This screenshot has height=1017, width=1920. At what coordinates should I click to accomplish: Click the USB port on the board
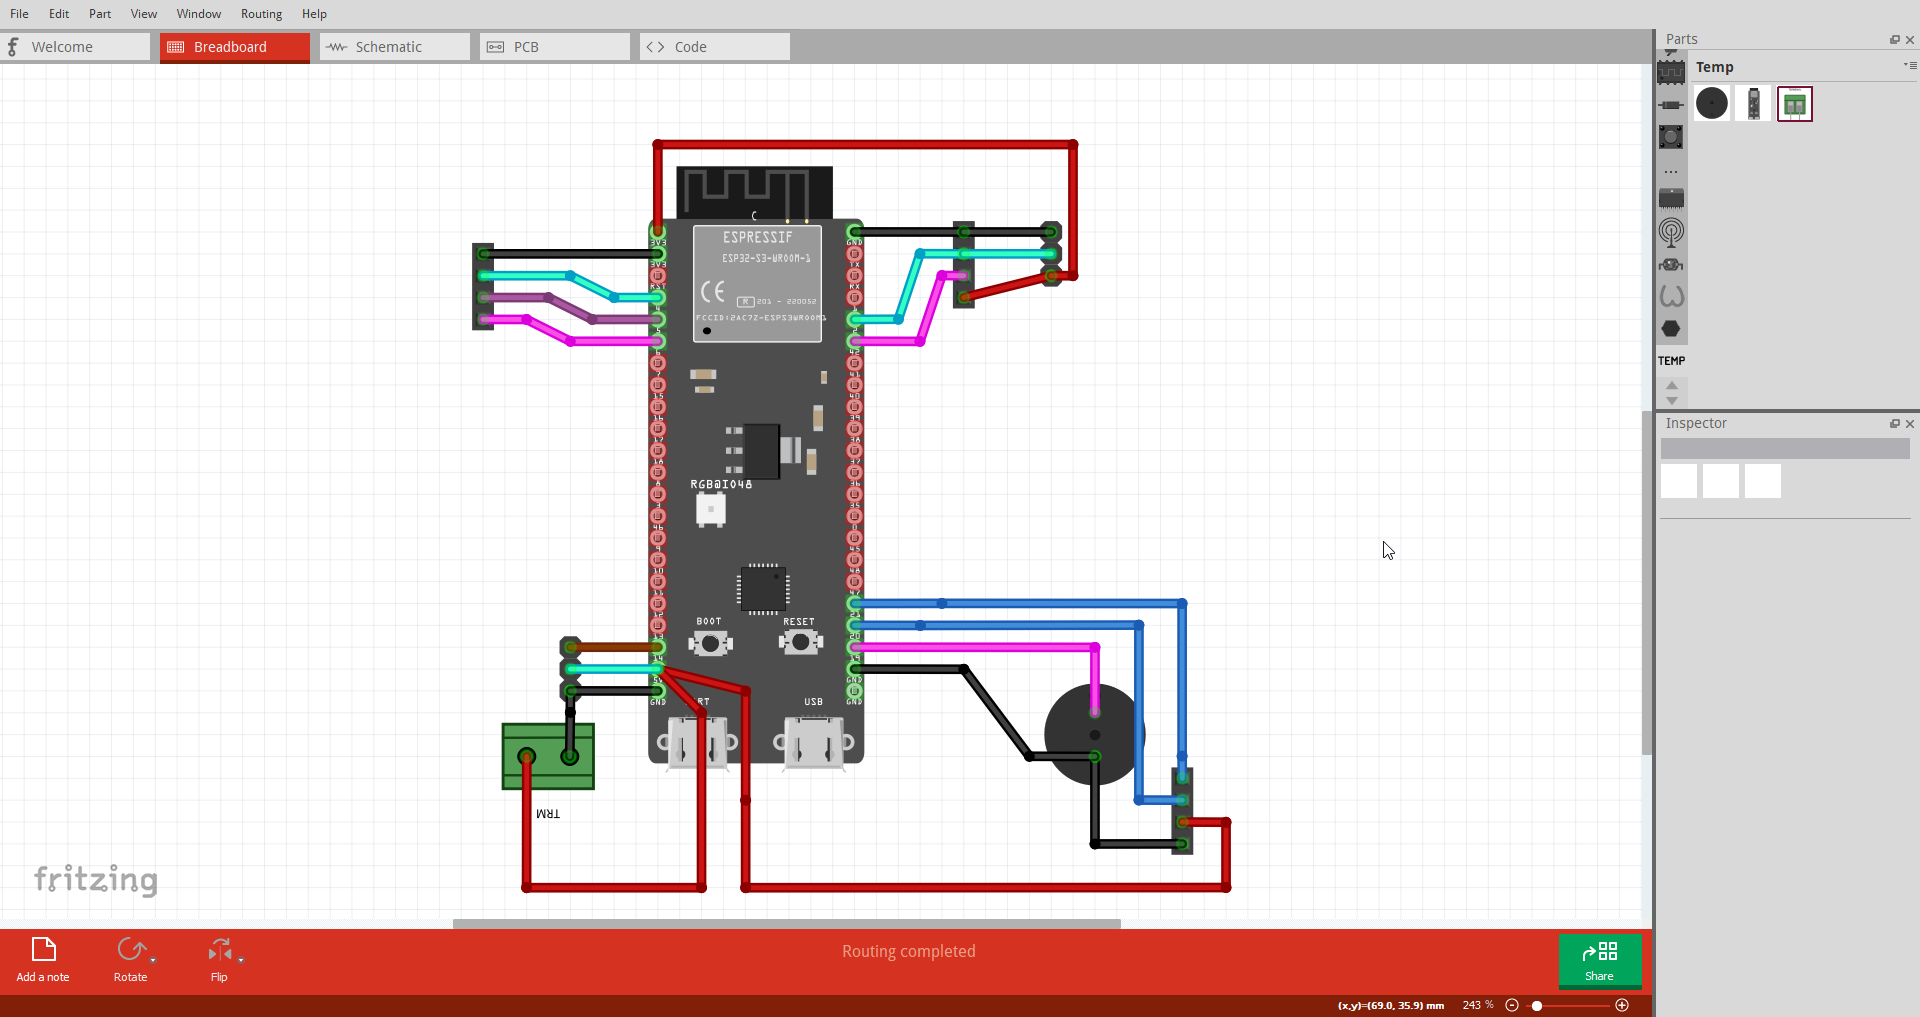pyautogui.click(x=814, y=742)
